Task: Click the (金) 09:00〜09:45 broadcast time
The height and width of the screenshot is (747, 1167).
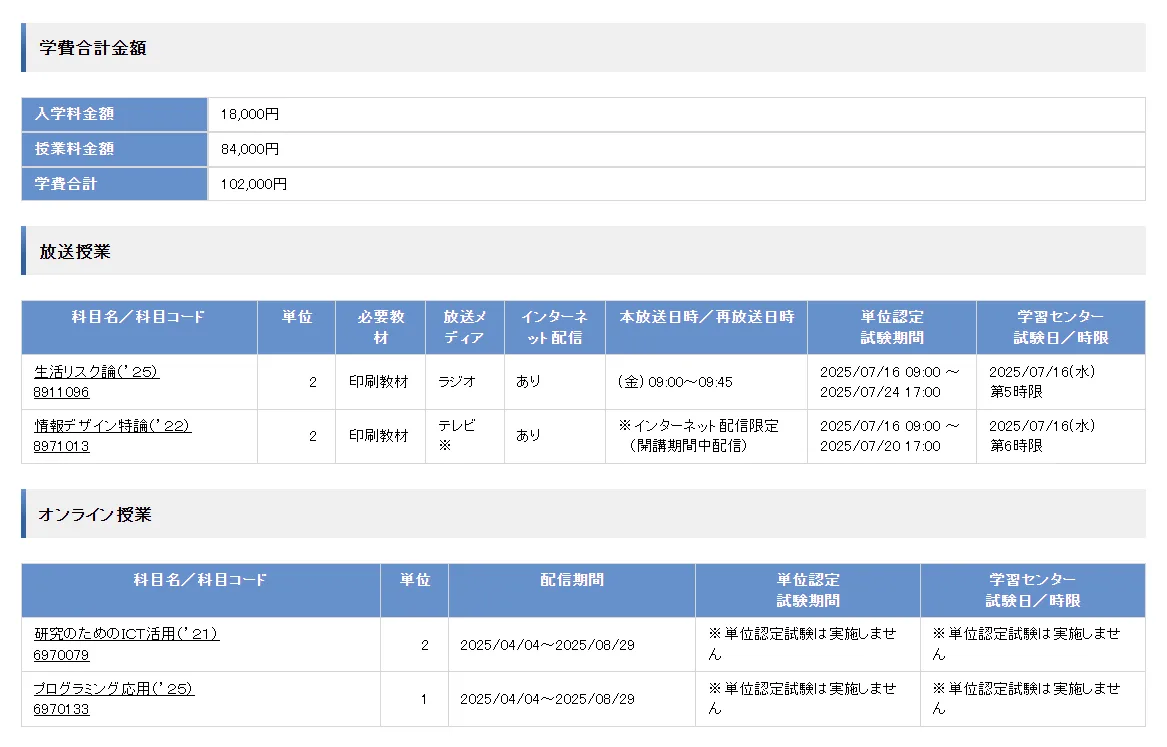Action: coord(675,382)
